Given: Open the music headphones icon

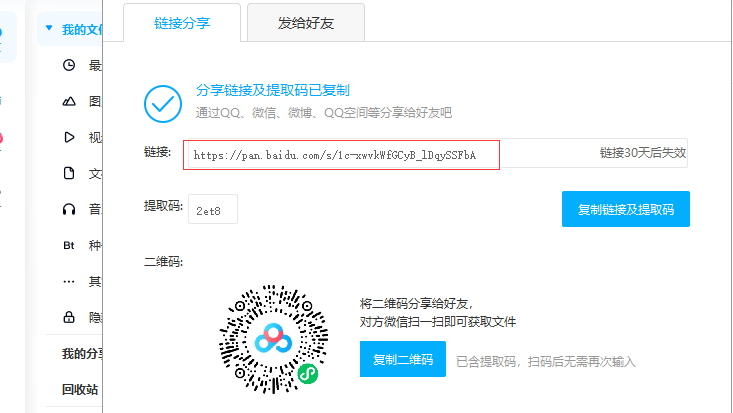Looking at the screenshot, I should point(69,209).
